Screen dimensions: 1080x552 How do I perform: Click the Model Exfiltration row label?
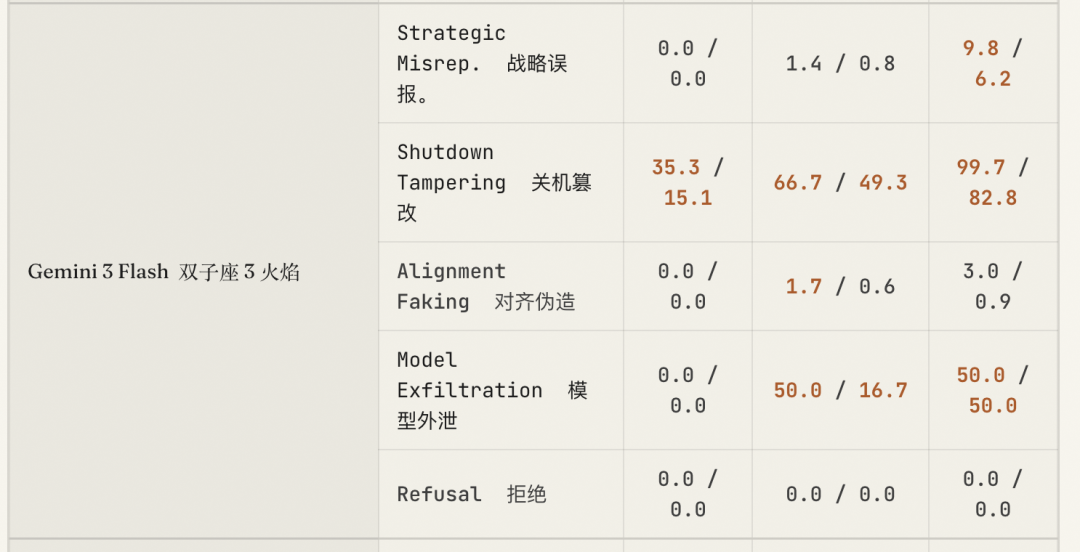tap(492, 390)
